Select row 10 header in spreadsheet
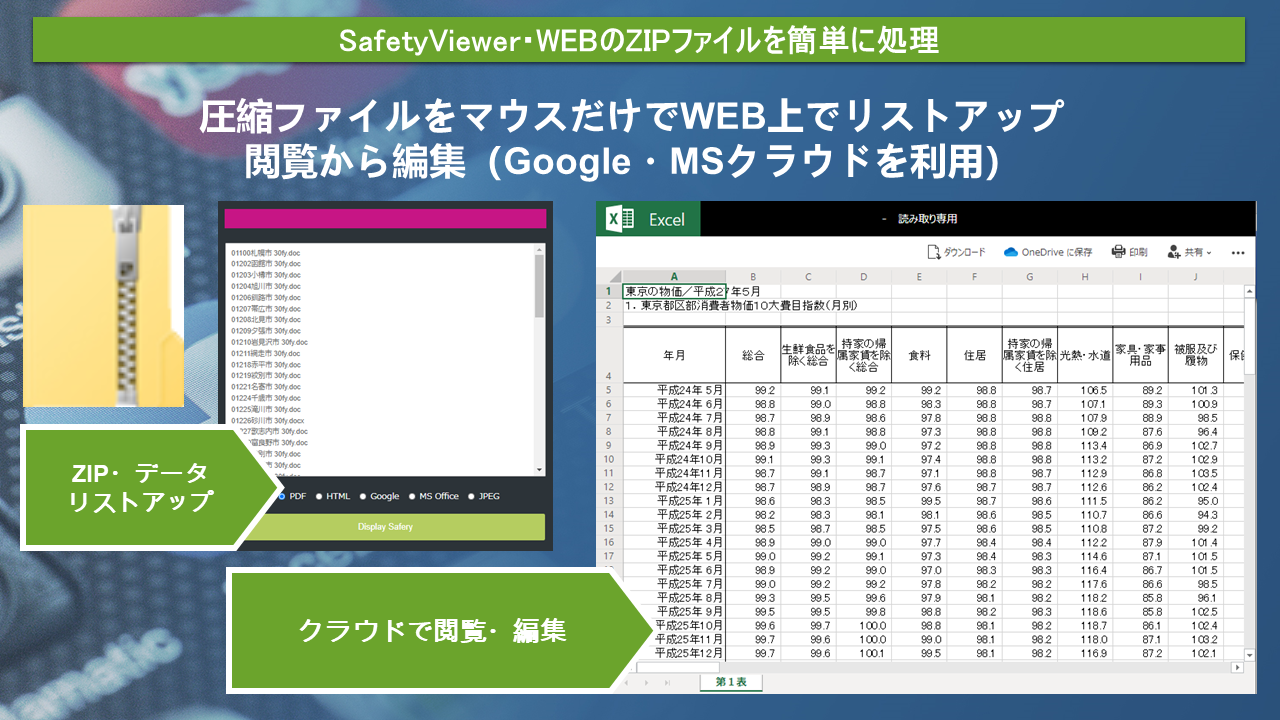Image resolution: width=1280 pixels, height=720 pixels. click(609, 459)
